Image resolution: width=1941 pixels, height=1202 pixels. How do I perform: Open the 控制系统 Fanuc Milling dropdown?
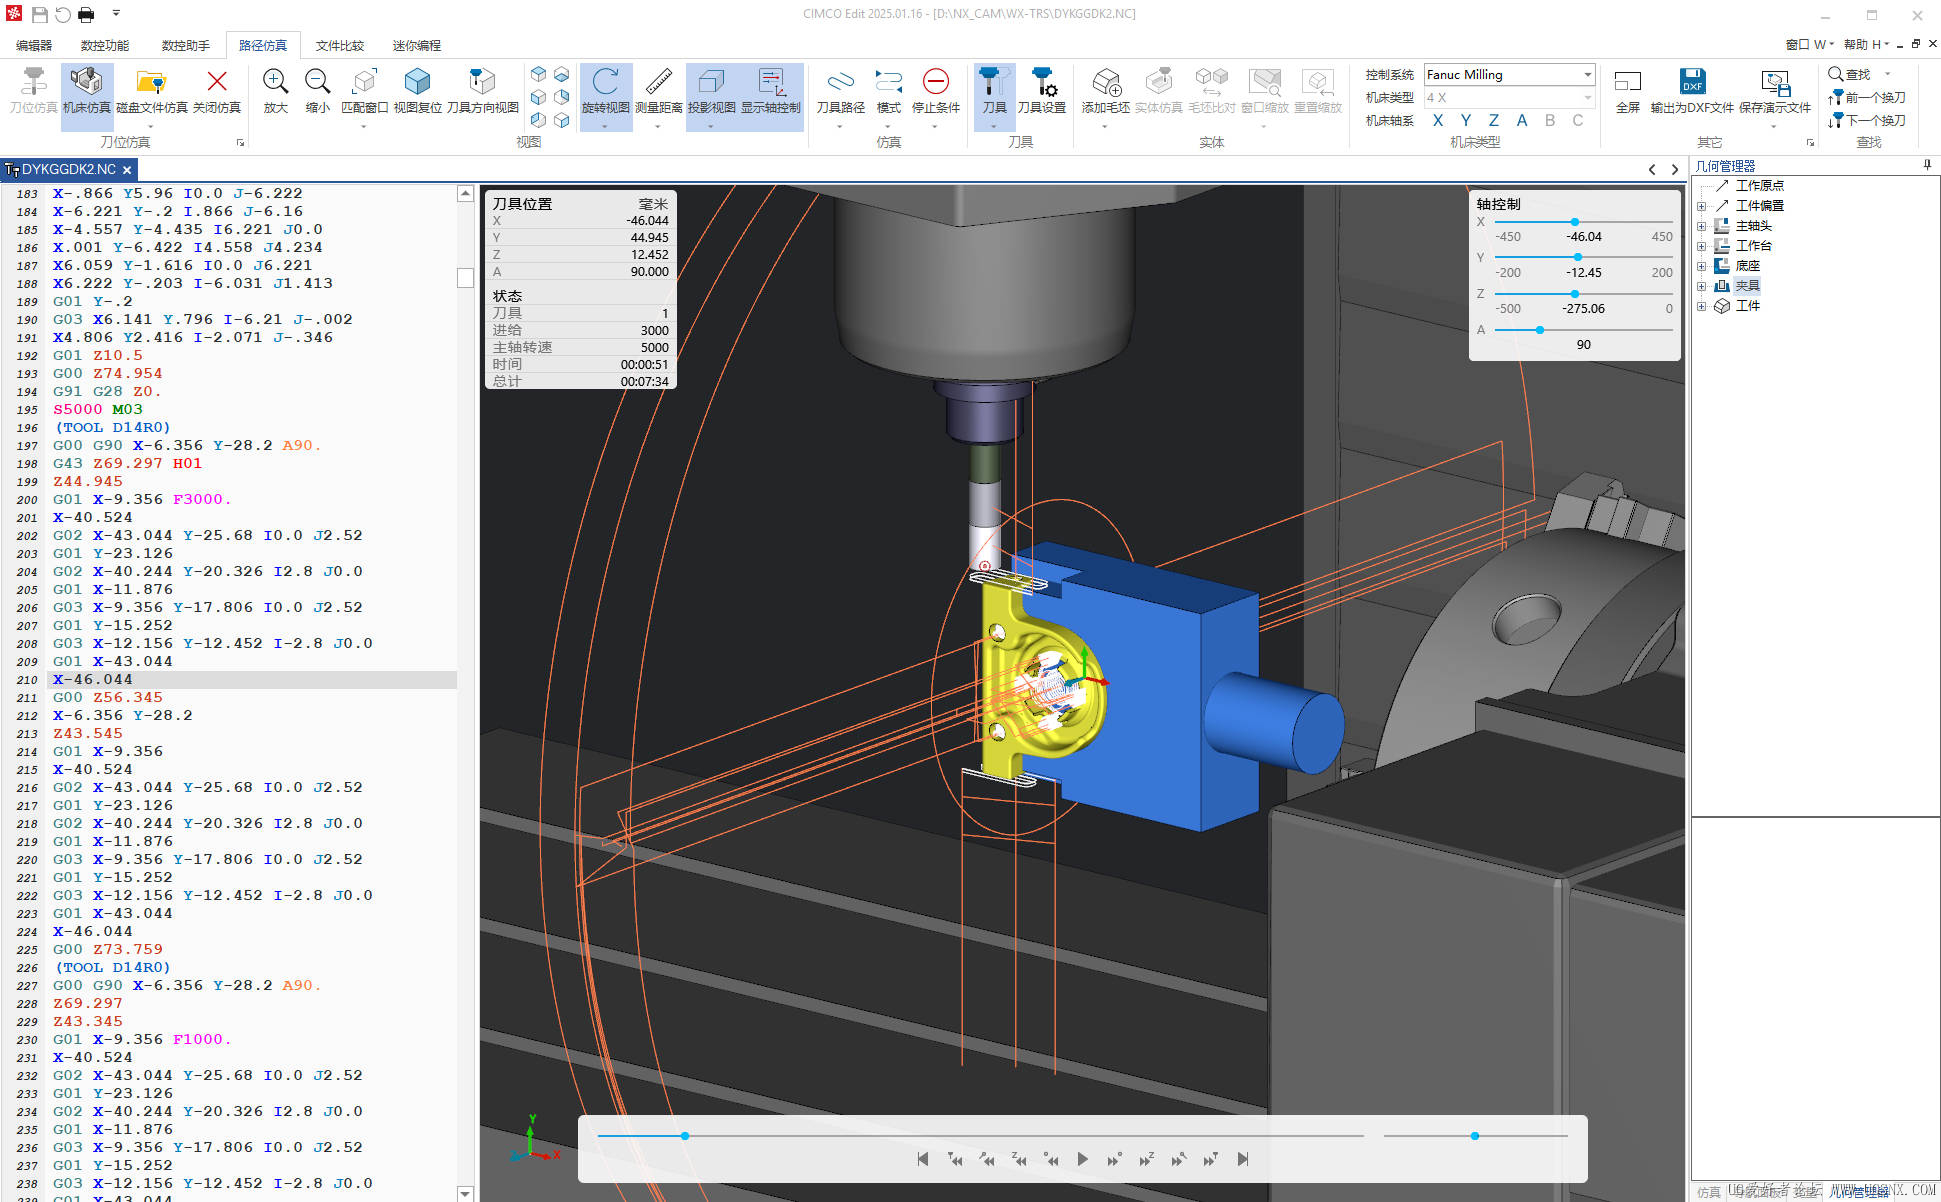click(x=1587, y=75)
